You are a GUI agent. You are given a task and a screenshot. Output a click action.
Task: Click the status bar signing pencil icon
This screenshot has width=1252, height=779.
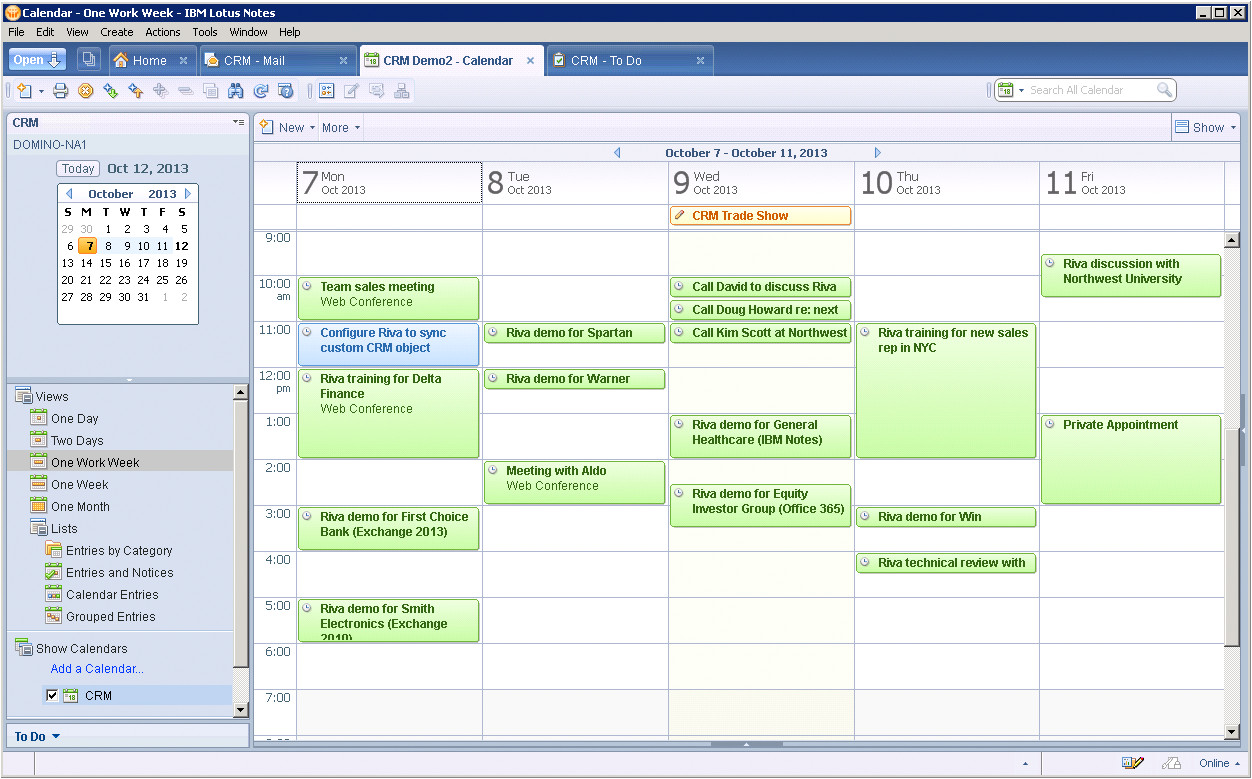pyautogui.click(x=1133, y=763)
